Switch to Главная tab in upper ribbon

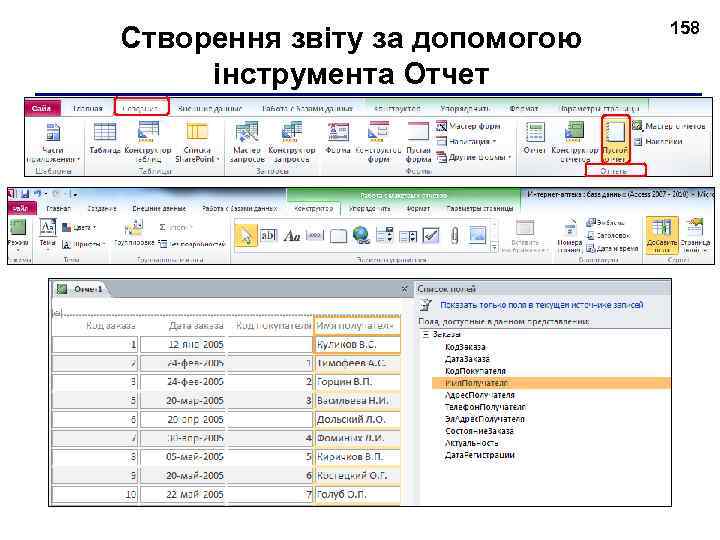pos(88,108)
